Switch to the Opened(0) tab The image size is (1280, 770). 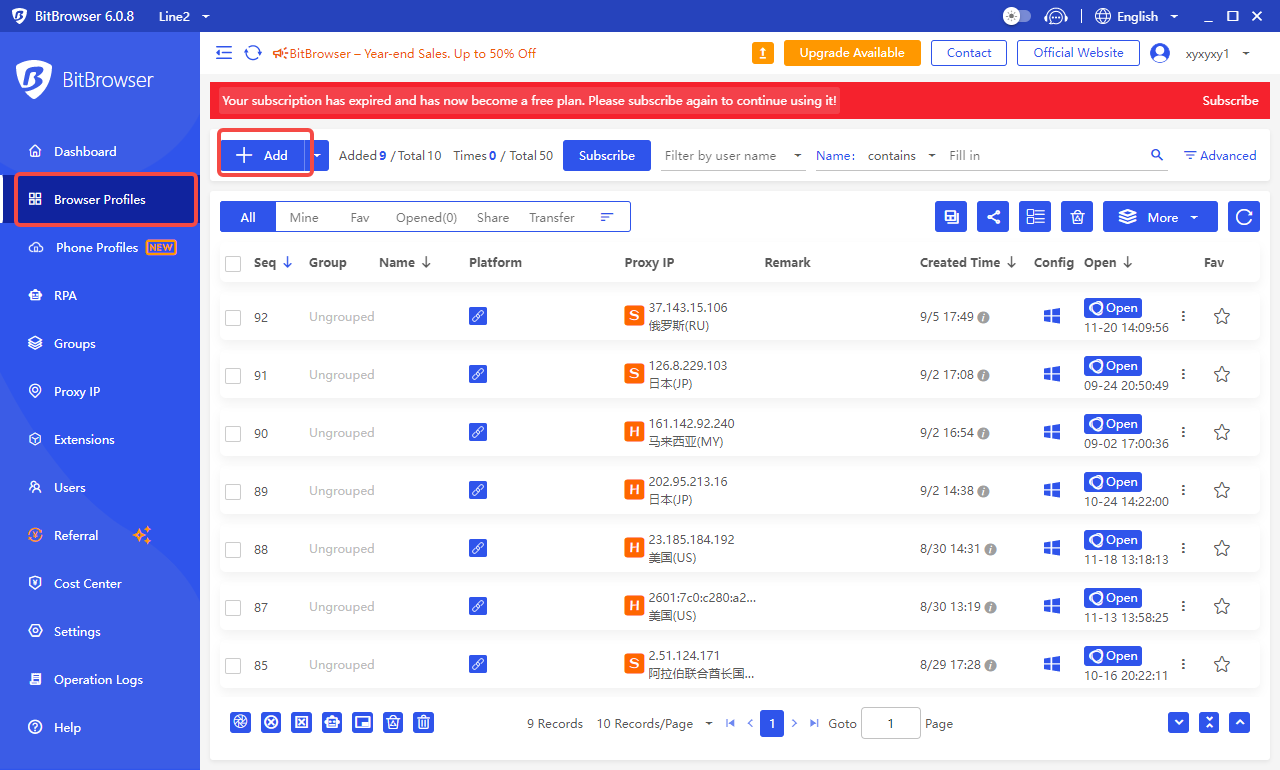click(x=426, y=217)
